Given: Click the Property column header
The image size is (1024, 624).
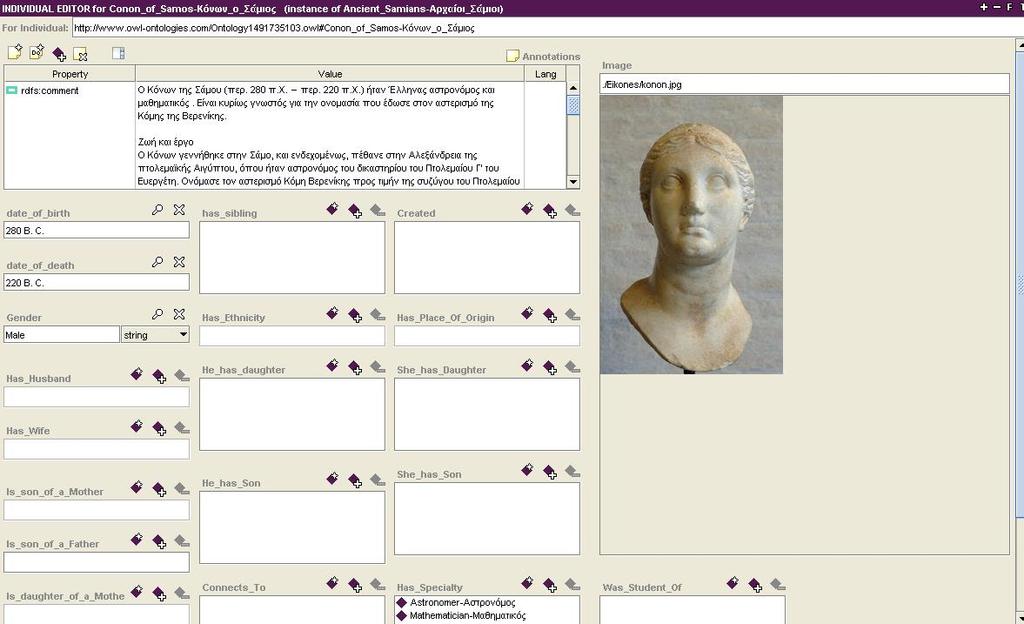Looking at the screenshot, I should [70, 74].
